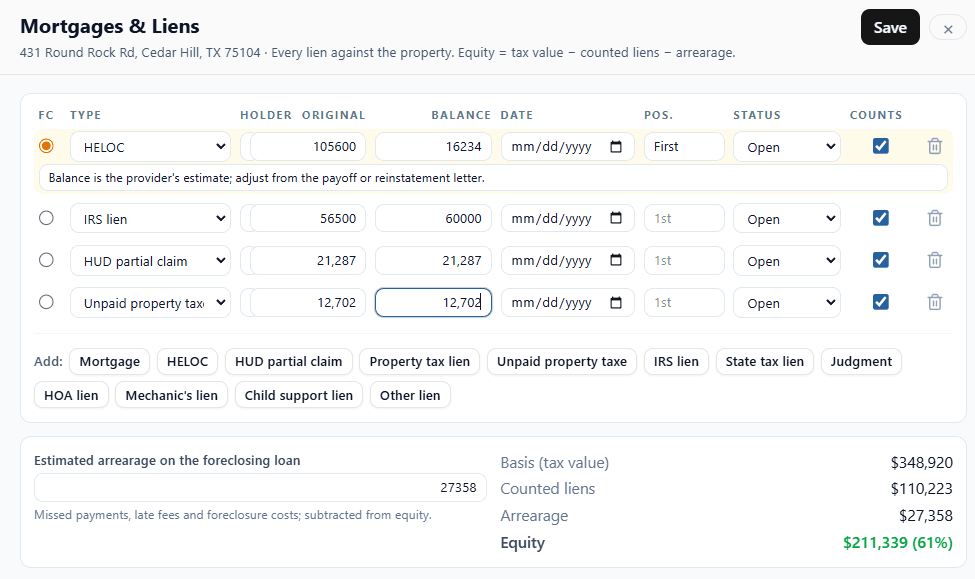
Task: Open calendar picker in IRS lien row
Action: 616,218
